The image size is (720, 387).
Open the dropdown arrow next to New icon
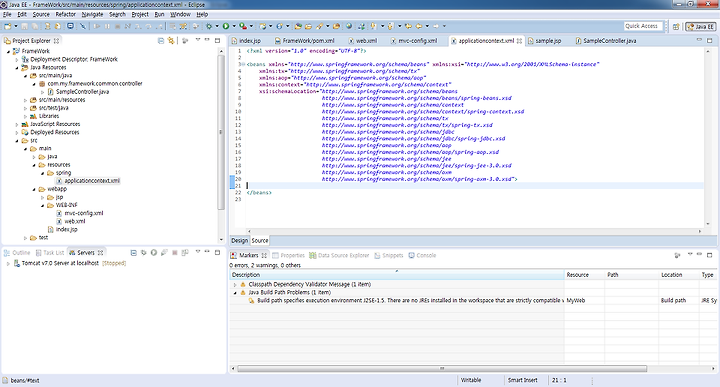coord(16,26)
